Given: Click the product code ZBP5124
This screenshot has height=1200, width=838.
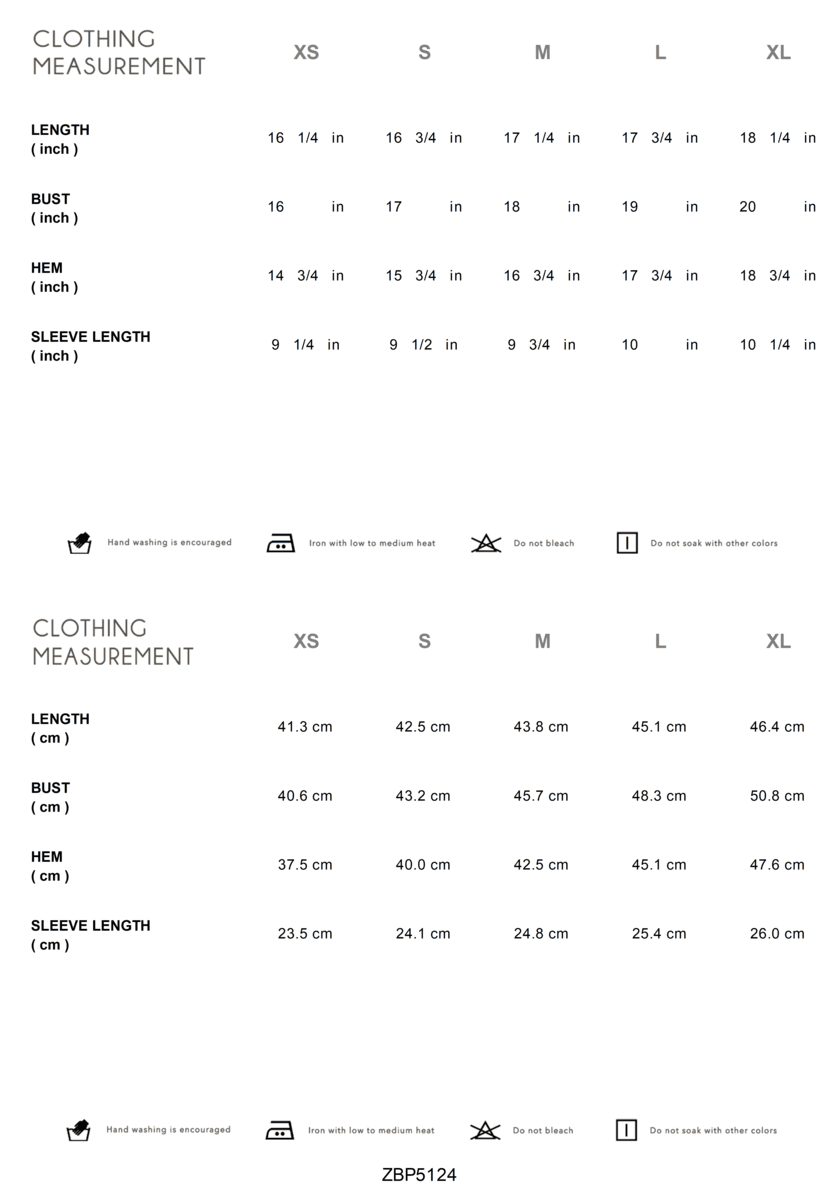Looking at the screenshot, I should [419, 1175].
